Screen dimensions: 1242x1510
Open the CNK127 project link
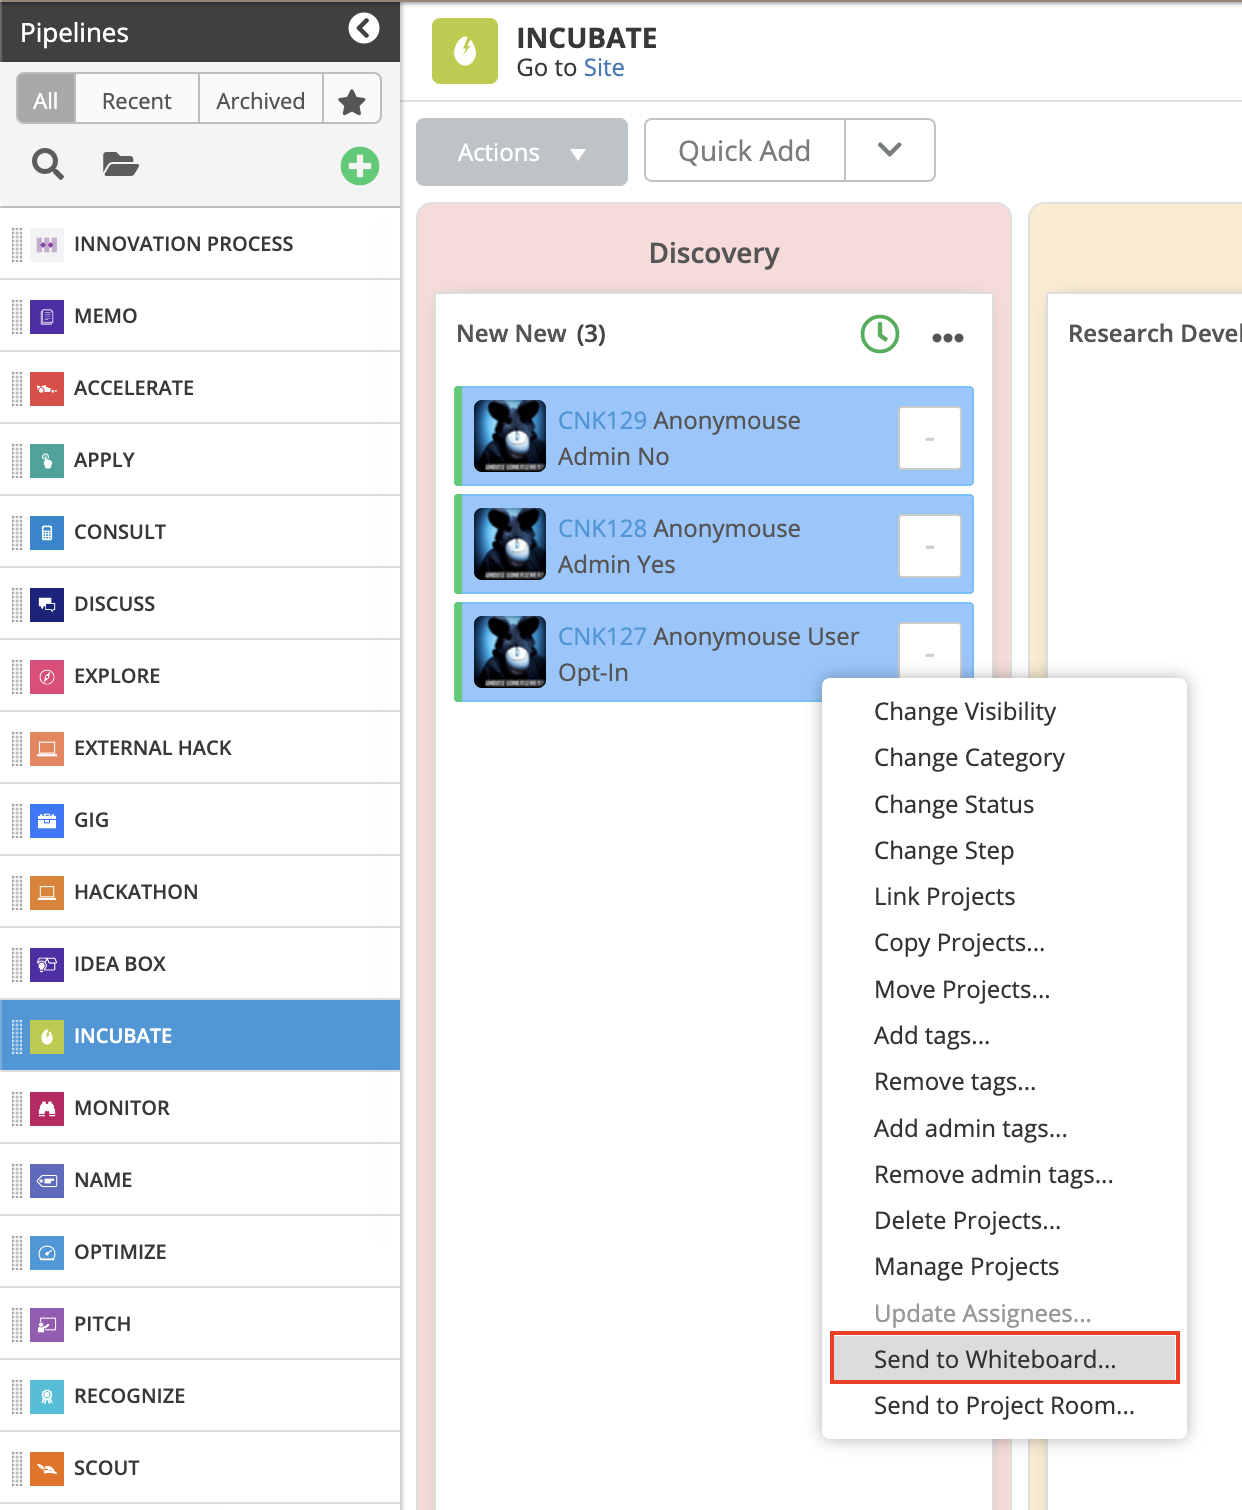point(602,637)
